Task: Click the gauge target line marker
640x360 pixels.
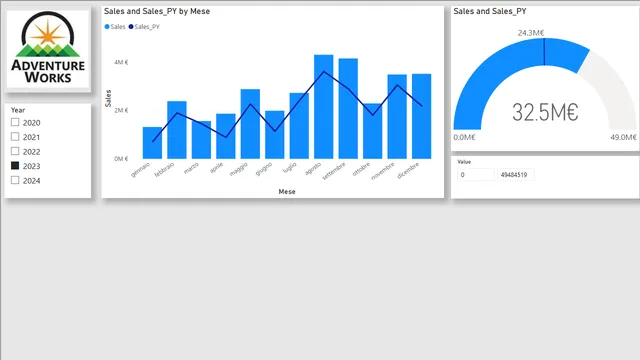Action: click(x=544, y=51)
